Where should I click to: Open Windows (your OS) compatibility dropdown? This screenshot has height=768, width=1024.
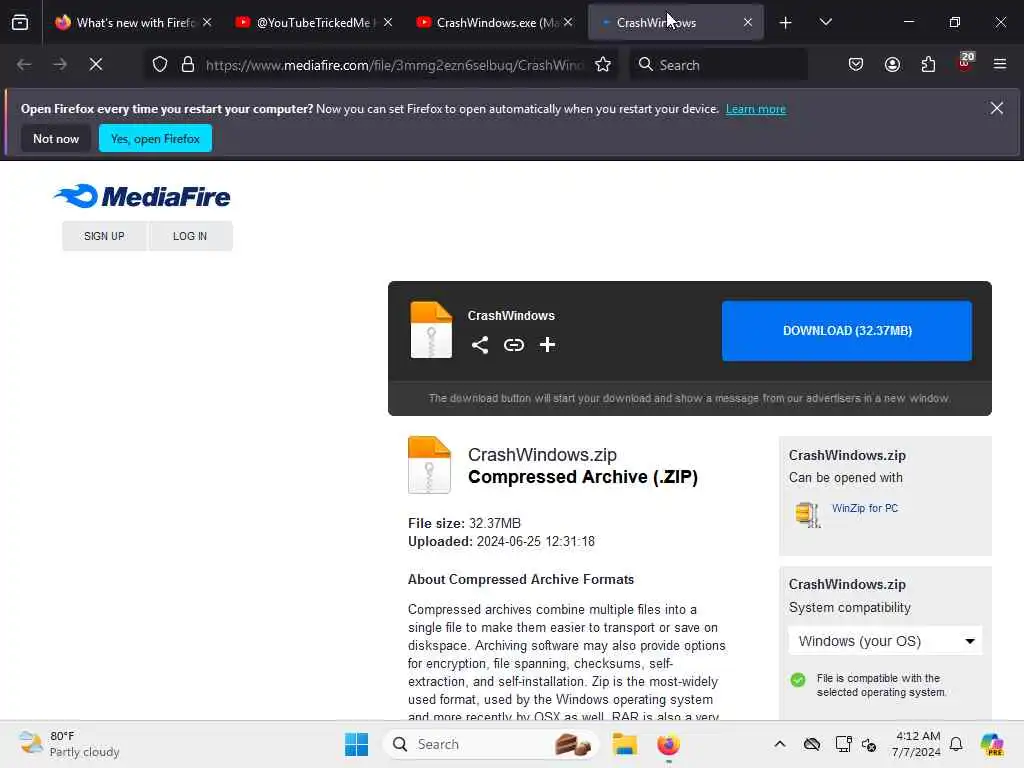885,641
